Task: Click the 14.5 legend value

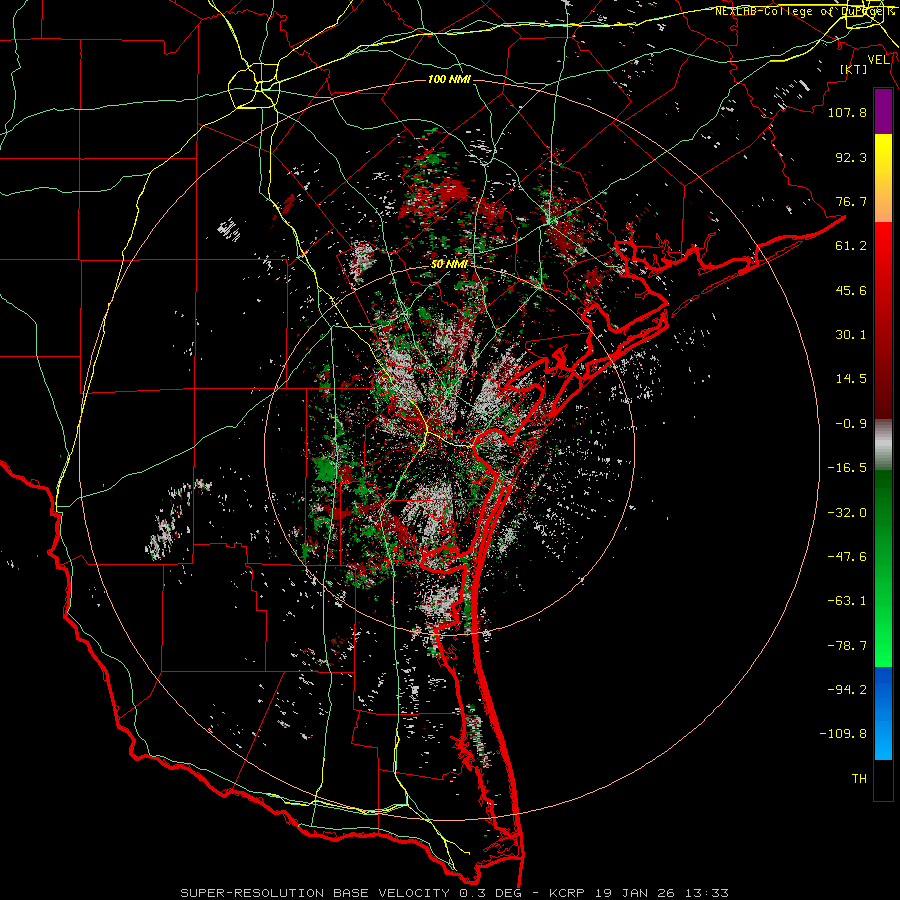Action: [851, 379]
